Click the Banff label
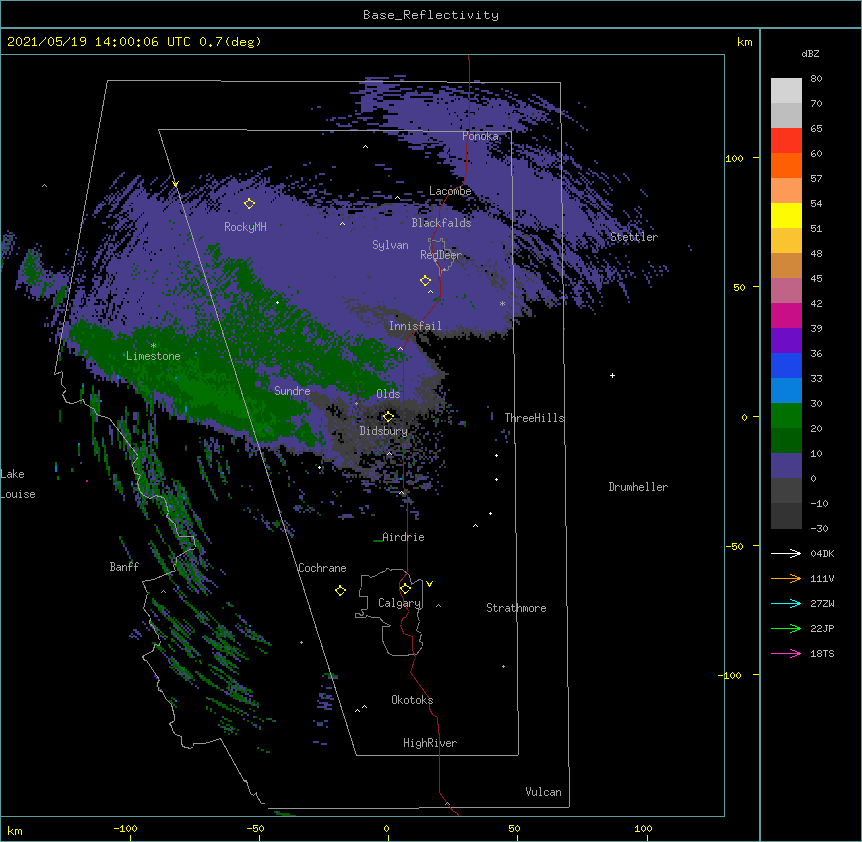 coord(124,567)
